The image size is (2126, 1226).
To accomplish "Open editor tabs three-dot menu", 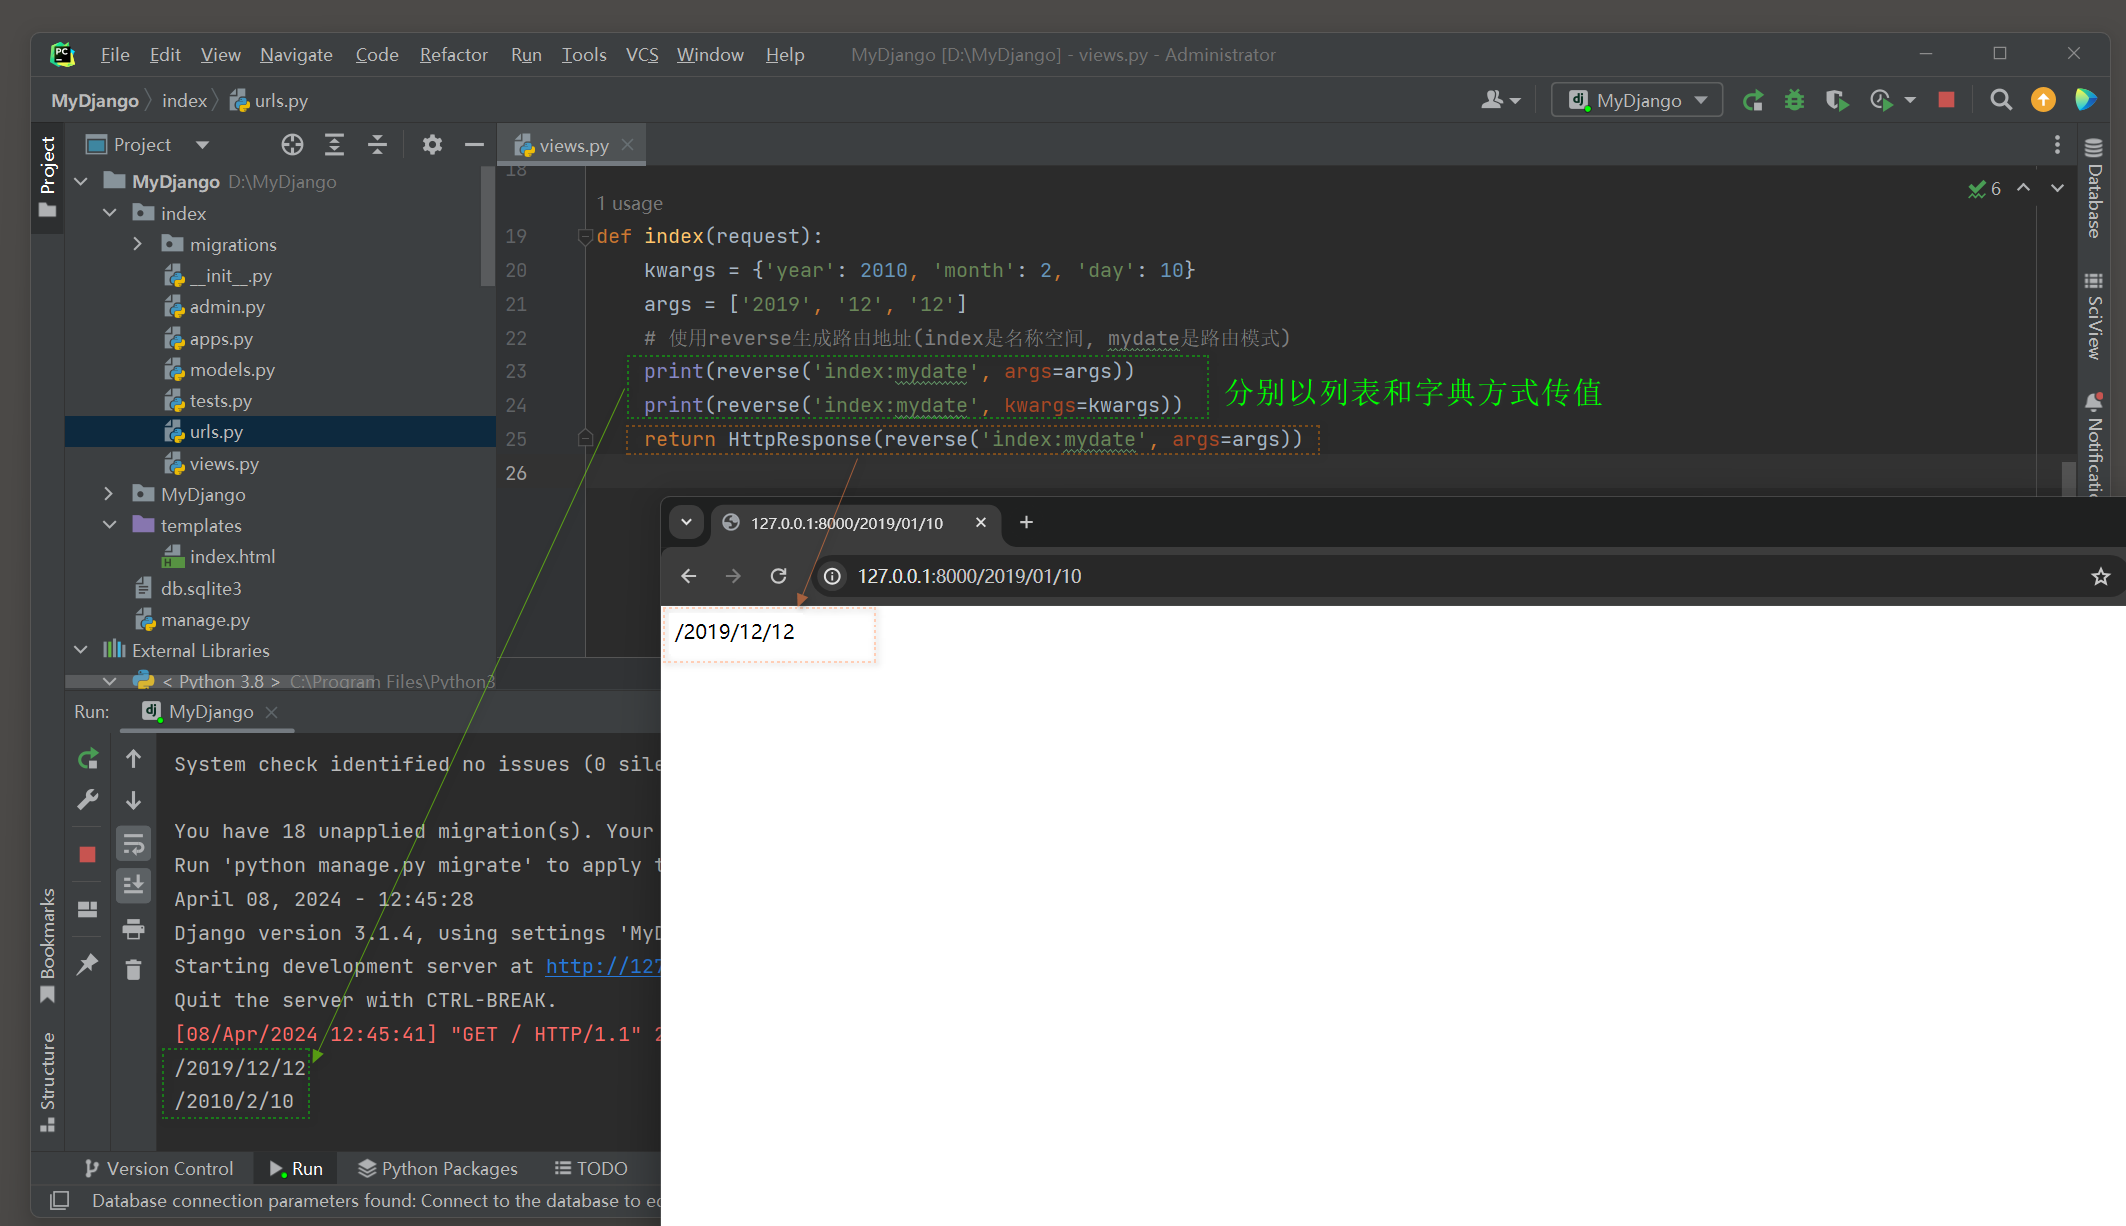I will coord(2057,145).
